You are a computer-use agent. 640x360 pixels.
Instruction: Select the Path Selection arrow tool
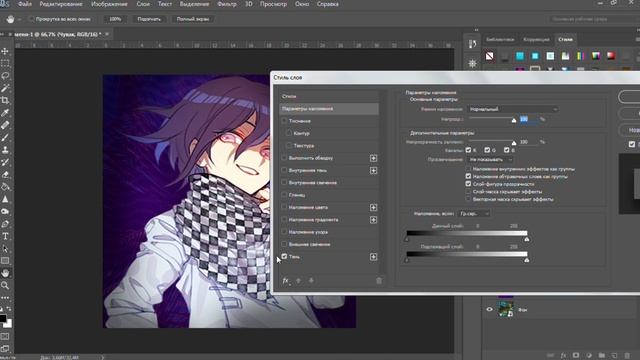tap(5, 249)
